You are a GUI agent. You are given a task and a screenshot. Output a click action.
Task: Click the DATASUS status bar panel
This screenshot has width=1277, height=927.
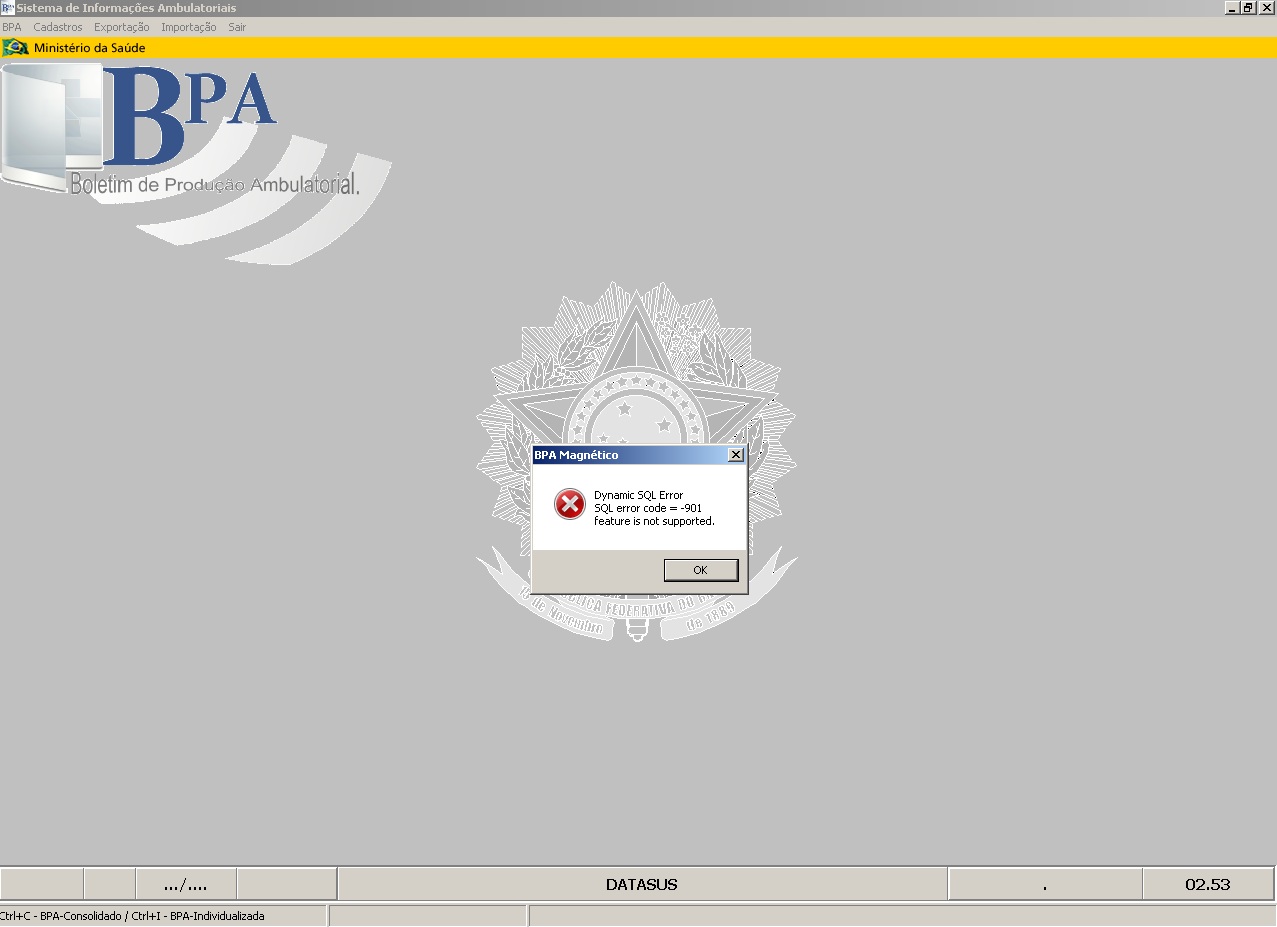click(642, 884)
